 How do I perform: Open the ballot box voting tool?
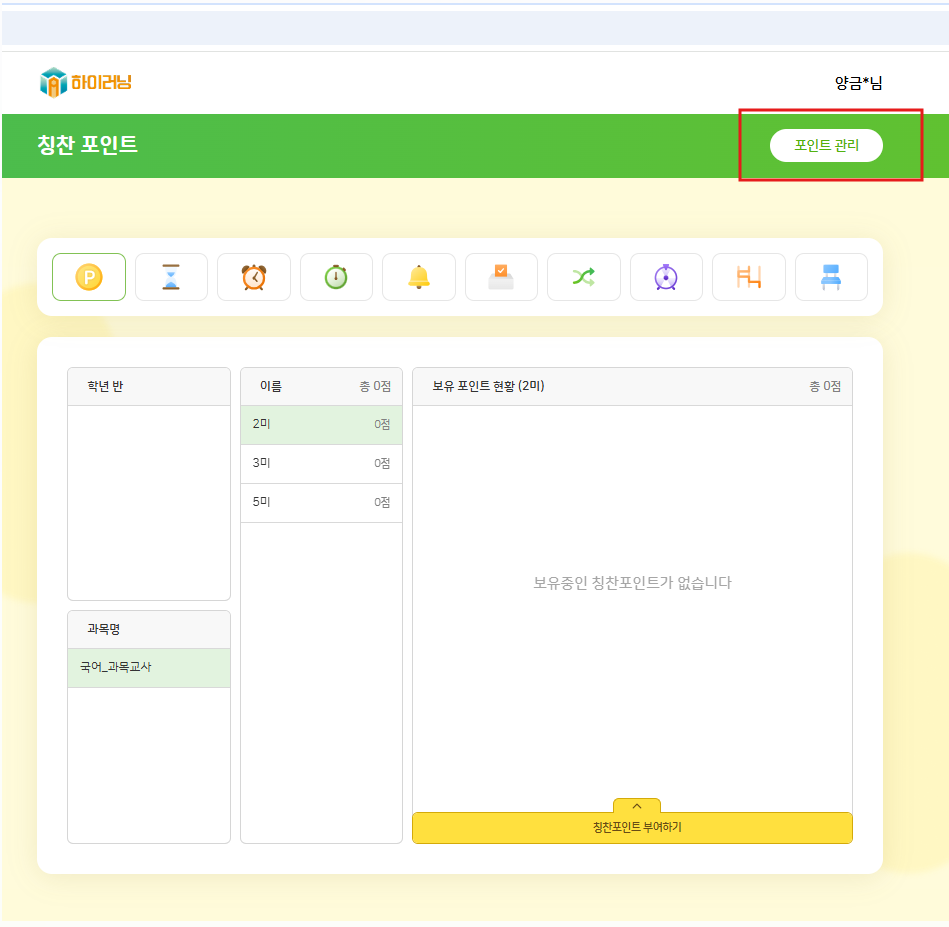point(501,277)
